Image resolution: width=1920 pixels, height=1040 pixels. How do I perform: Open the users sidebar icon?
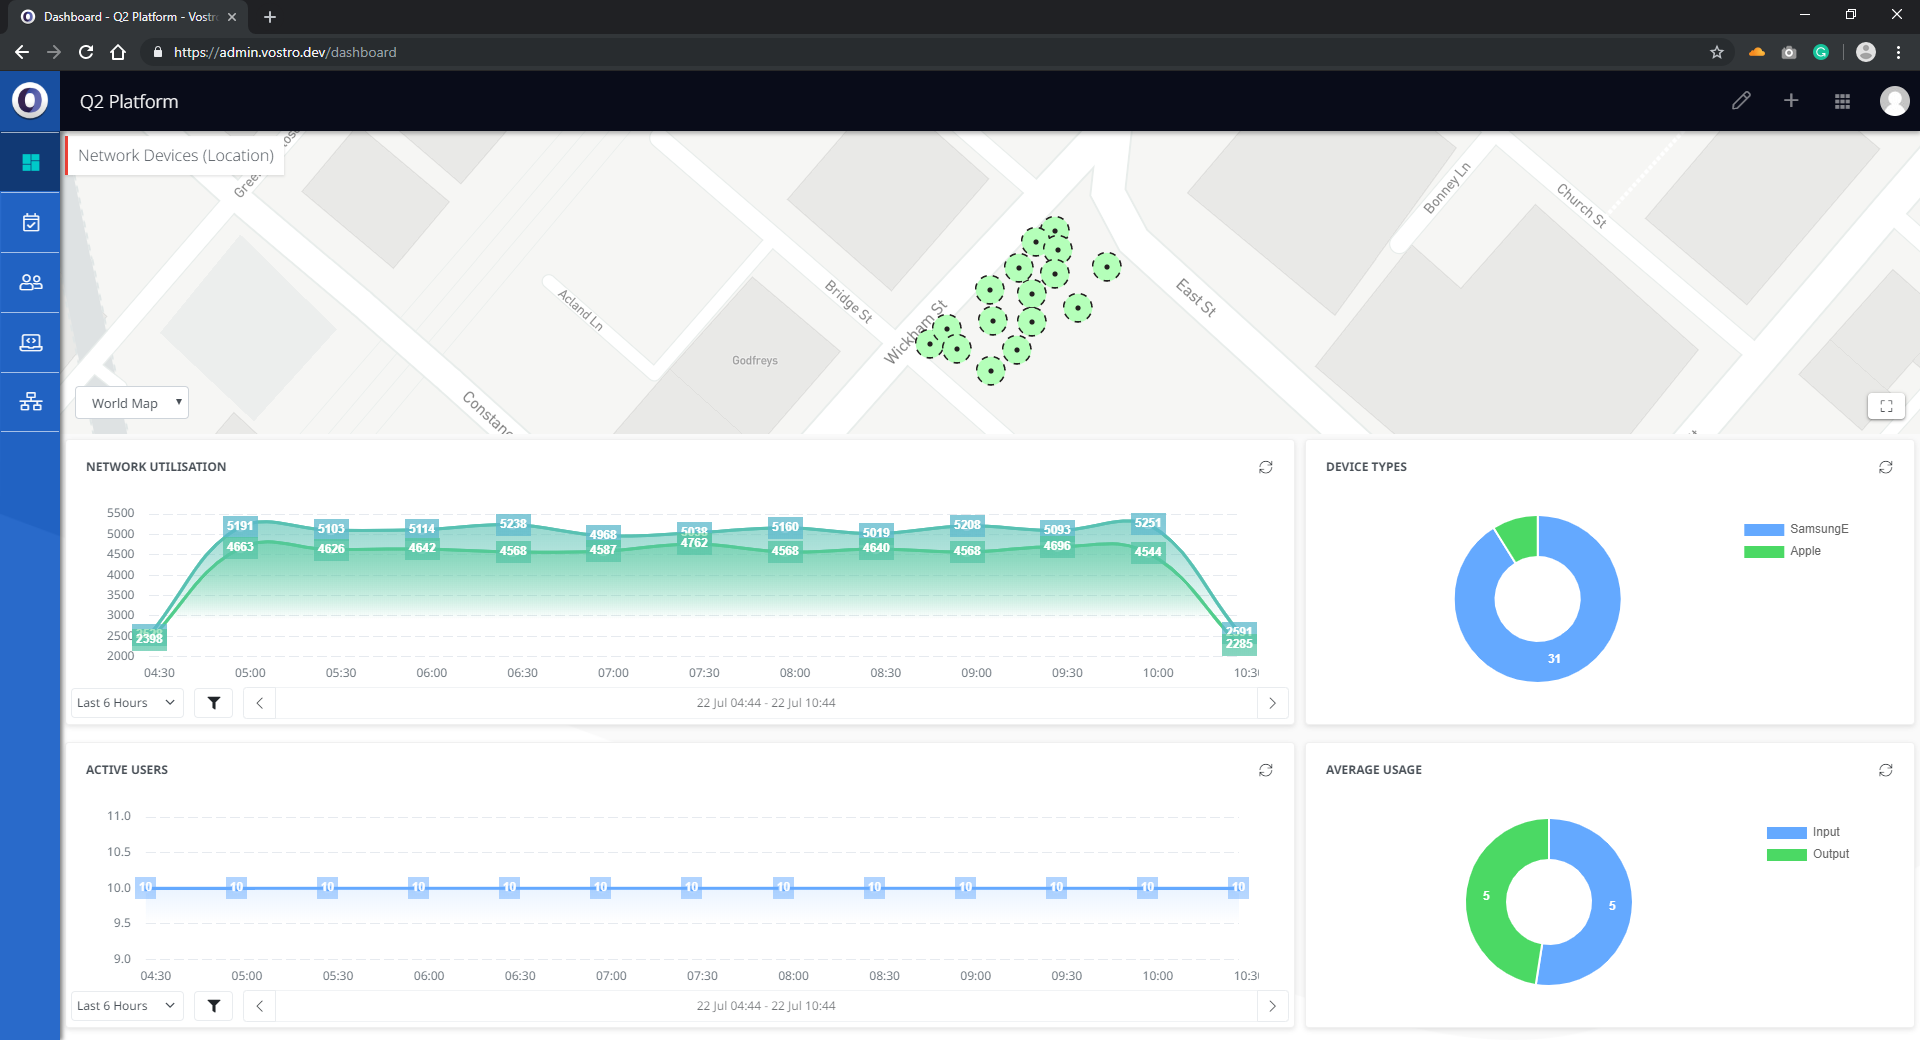click(31, 282)
